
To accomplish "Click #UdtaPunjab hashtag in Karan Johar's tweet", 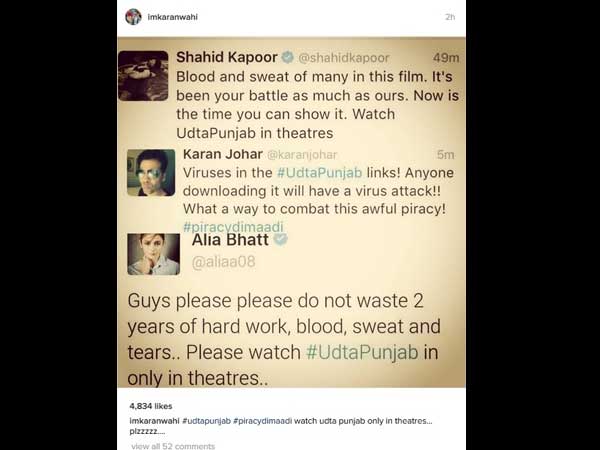I will (320, 173).
